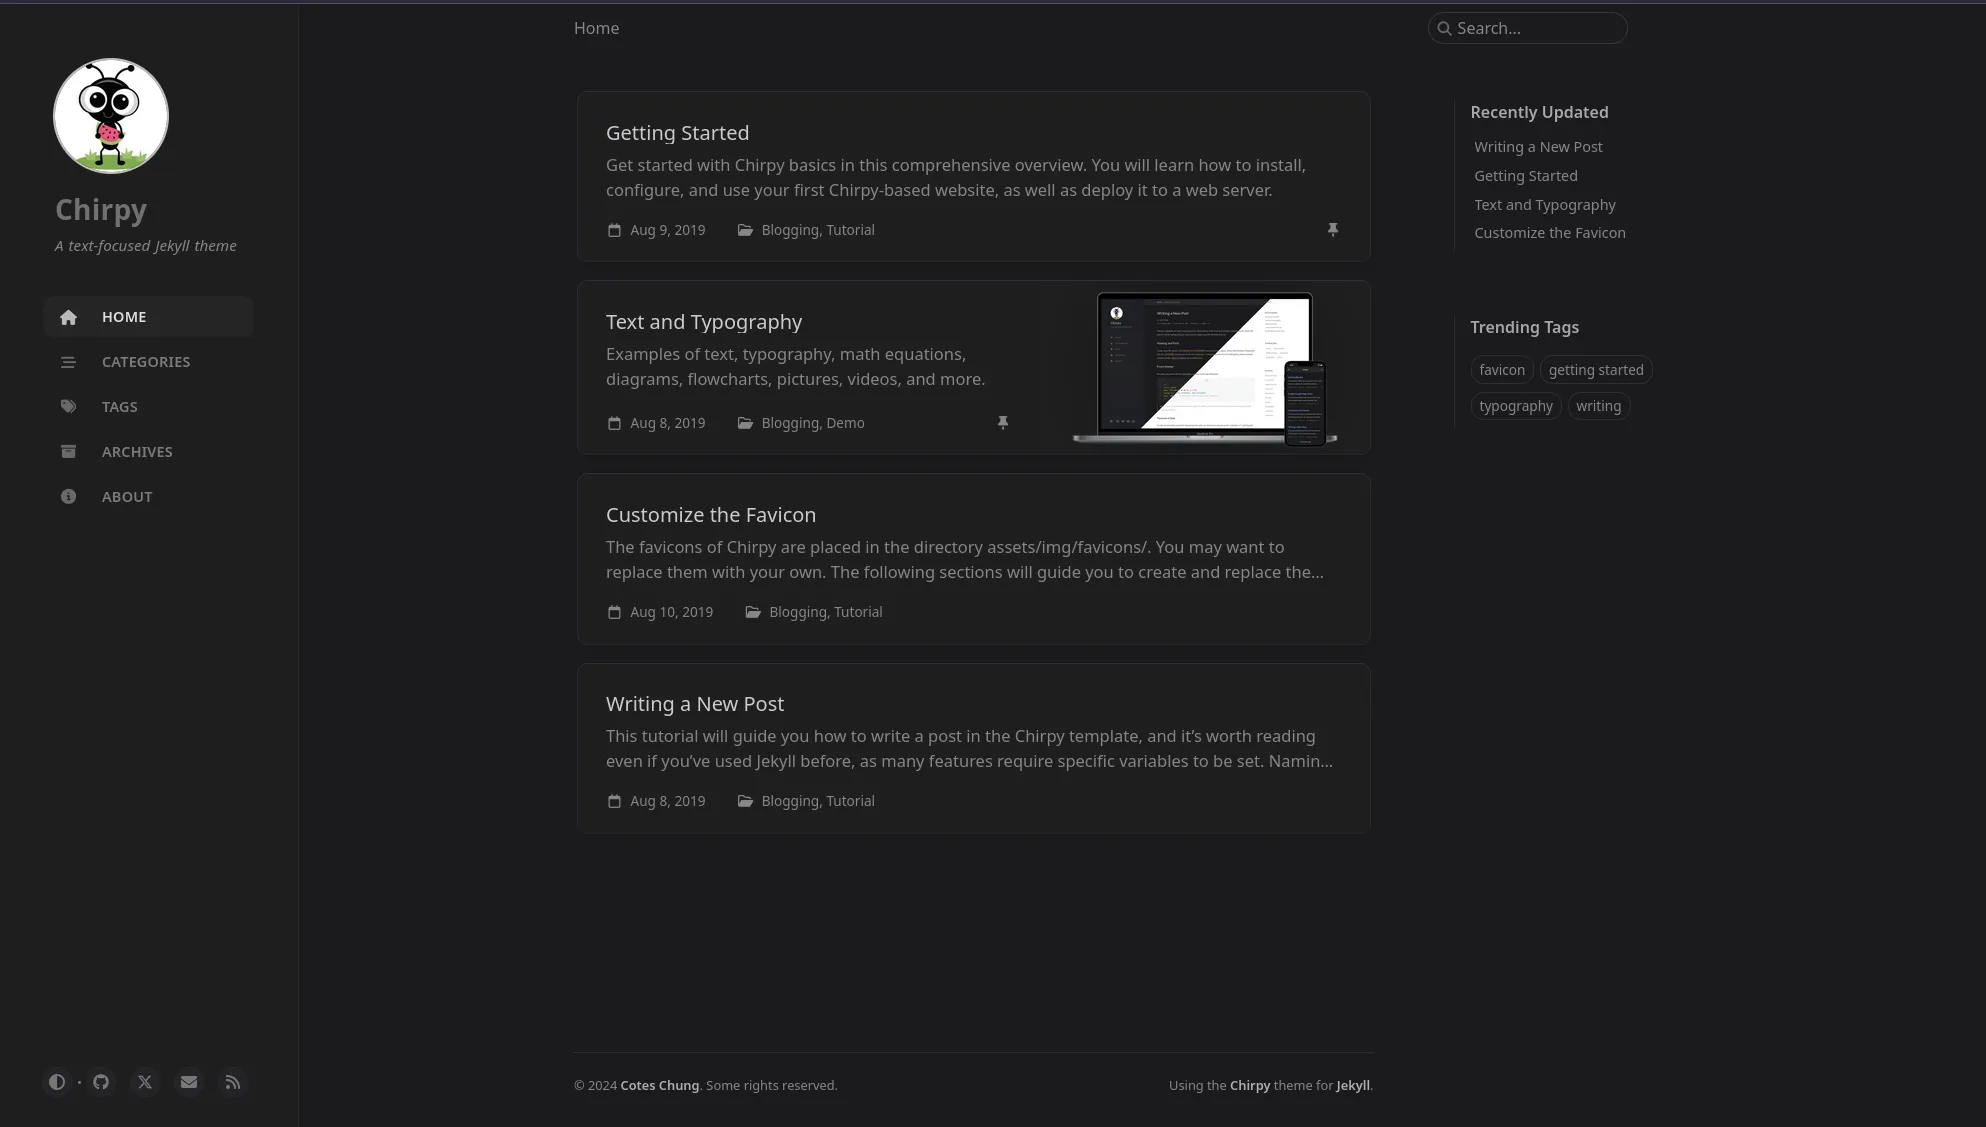
Task: Open the GitHub profile icon
Action: click(101, 1082)
